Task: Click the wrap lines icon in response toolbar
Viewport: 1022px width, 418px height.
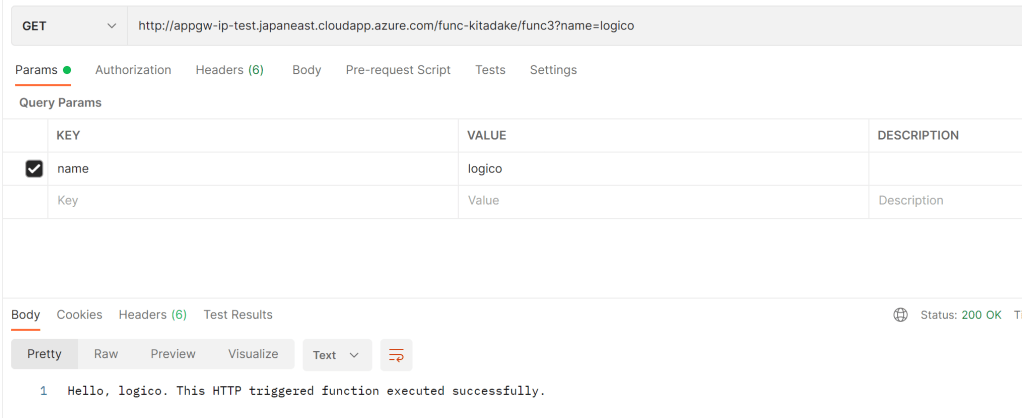Action: click(396, 355)
